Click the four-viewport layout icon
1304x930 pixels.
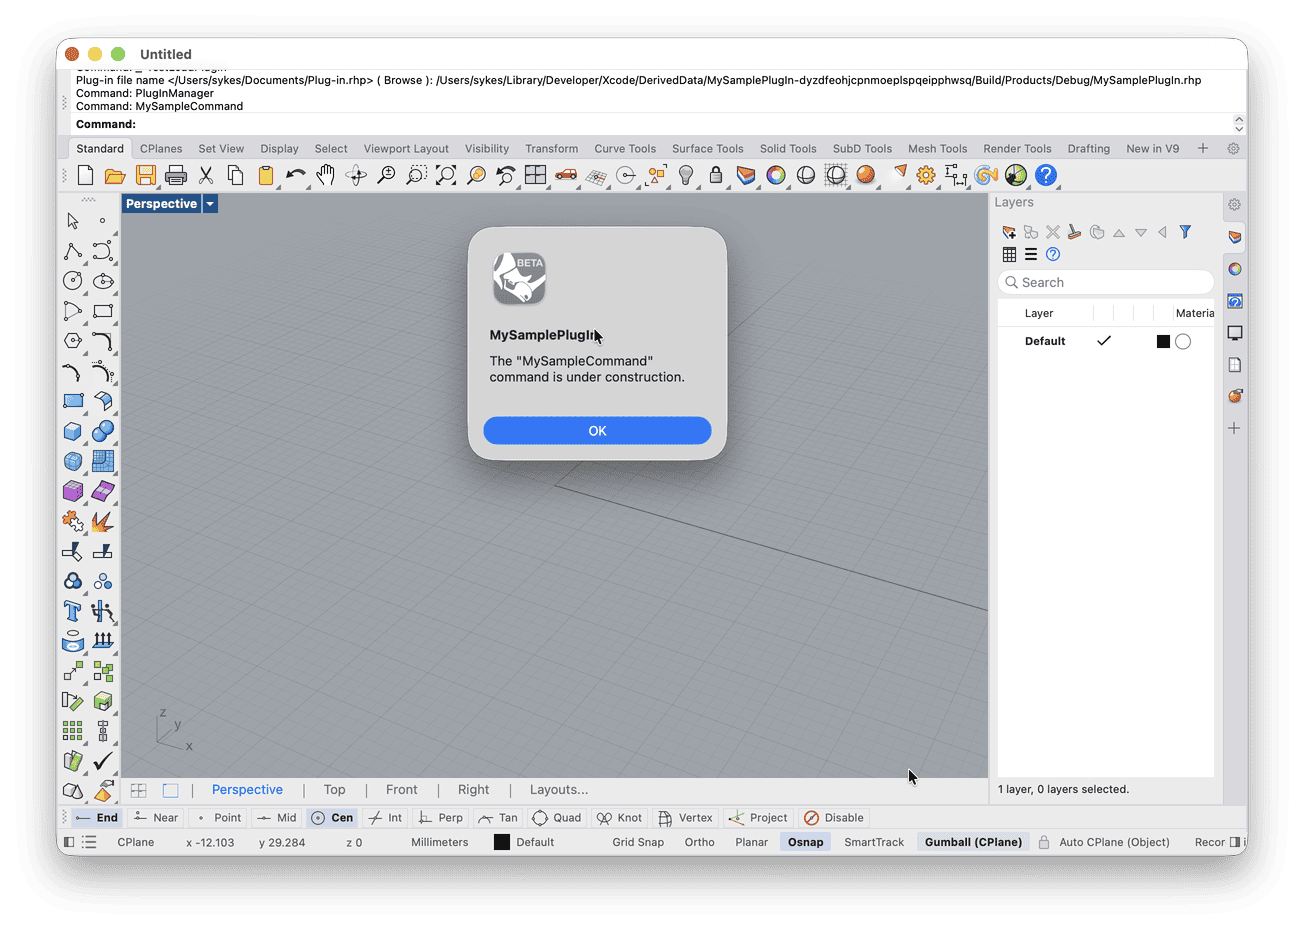click(x=536, y=176)
